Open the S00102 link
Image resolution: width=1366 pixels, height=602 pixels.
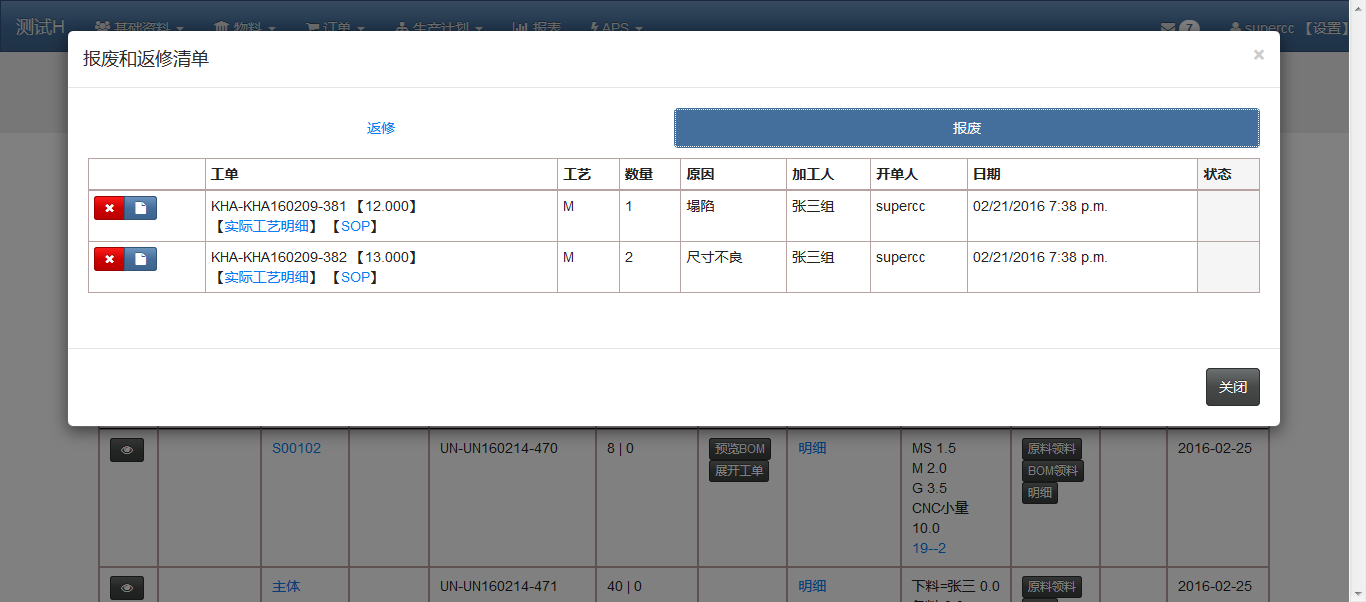point(297,449)
